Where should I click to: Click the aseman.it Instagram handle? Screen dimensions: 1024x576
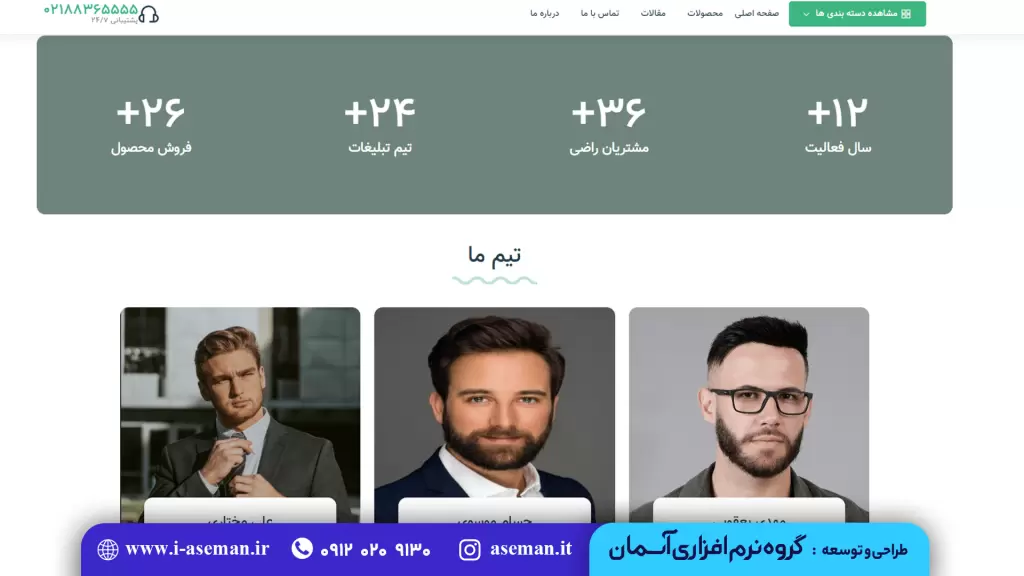pos(530,549)
